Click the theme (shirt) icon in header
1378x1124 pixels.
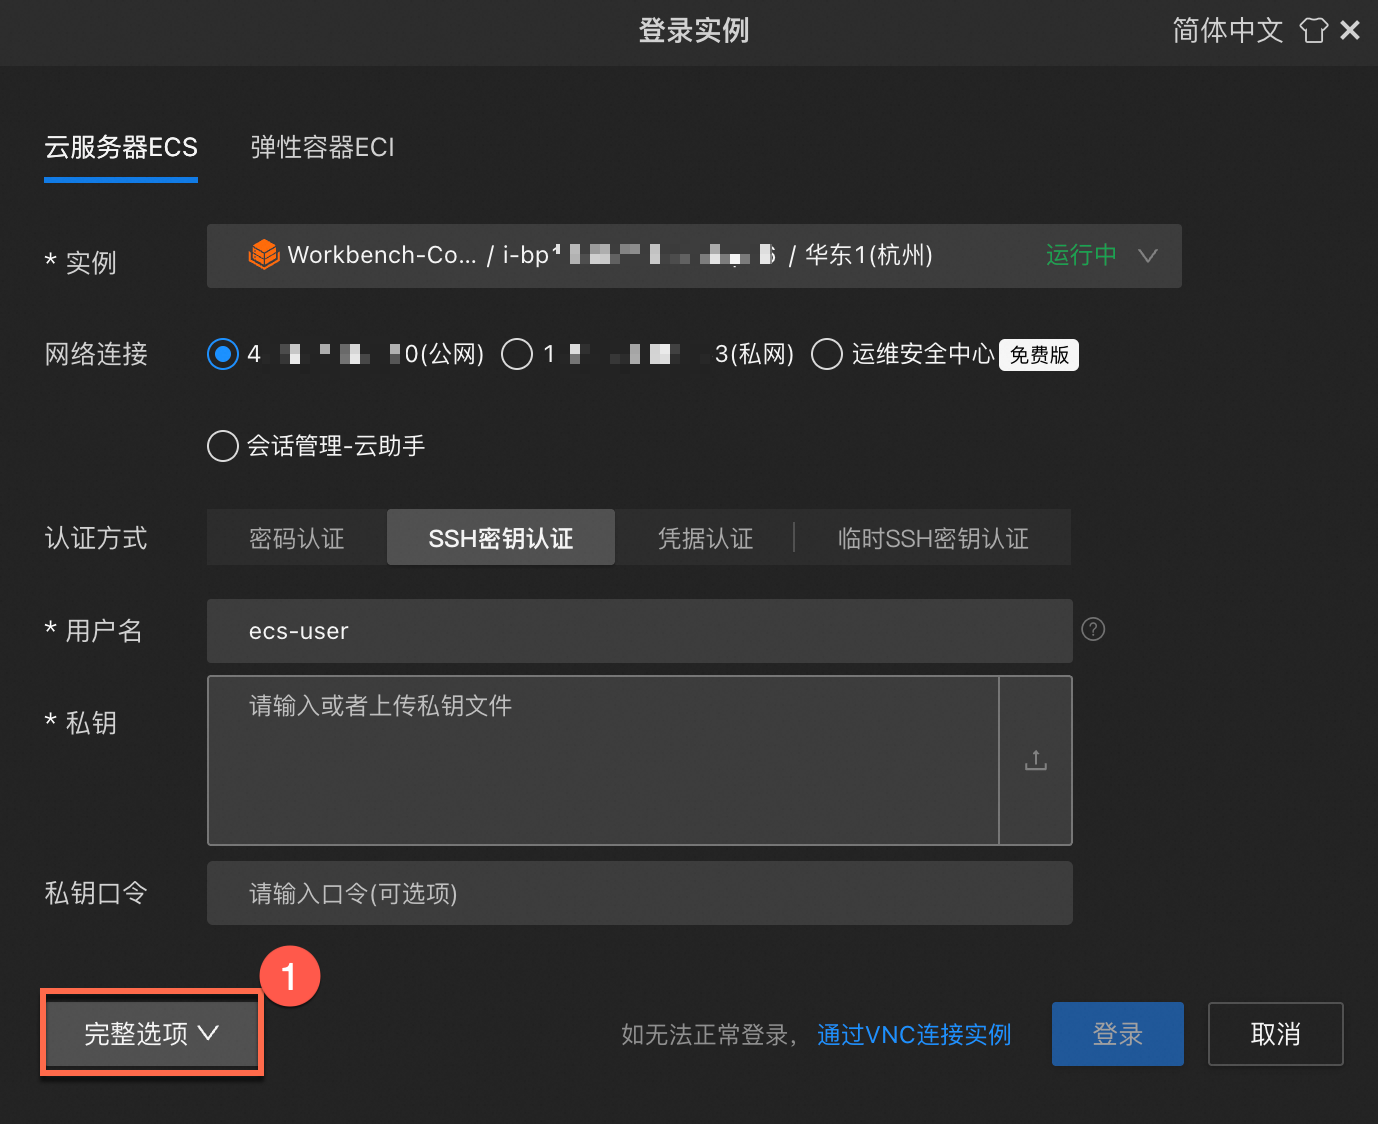pos(1313,31)
